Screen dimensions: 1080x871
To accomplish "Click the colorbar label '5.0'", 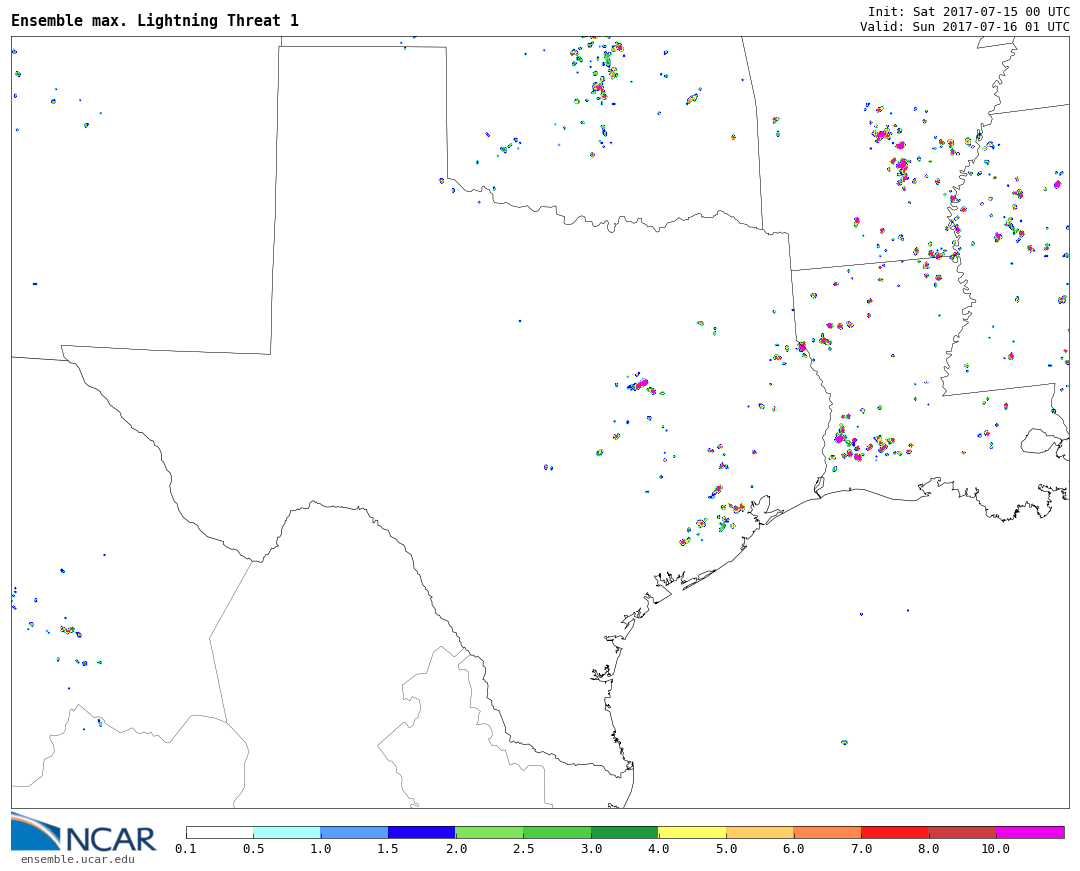I will pos(726,849).
